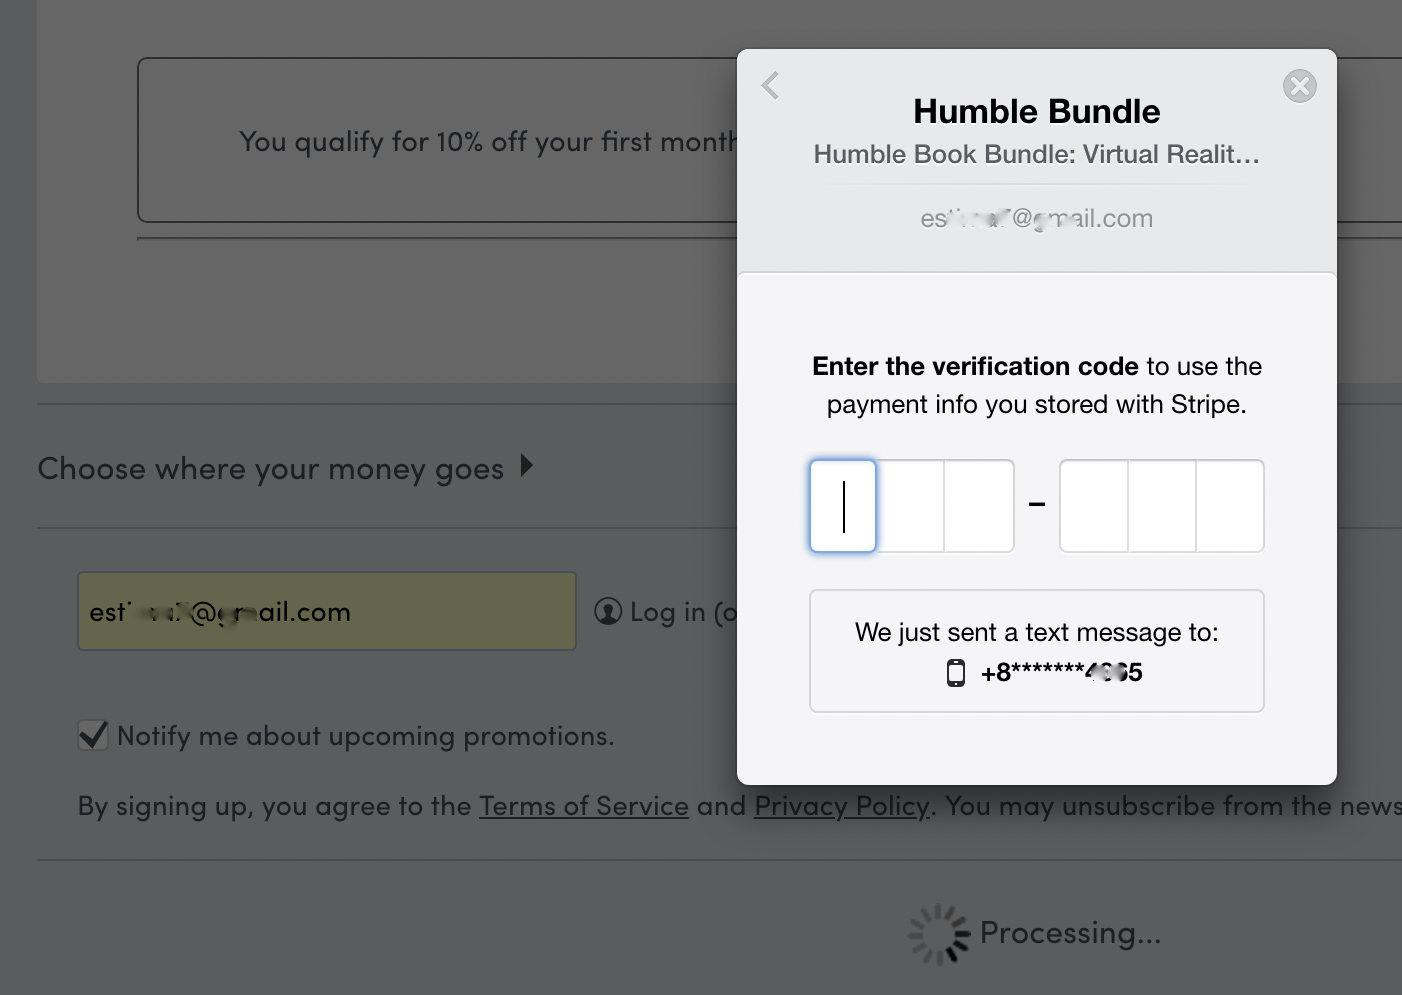Click the second verification code digit box
Image resolution: width=1402 pixels, height=995 pixels.
(x=910, y=506)
